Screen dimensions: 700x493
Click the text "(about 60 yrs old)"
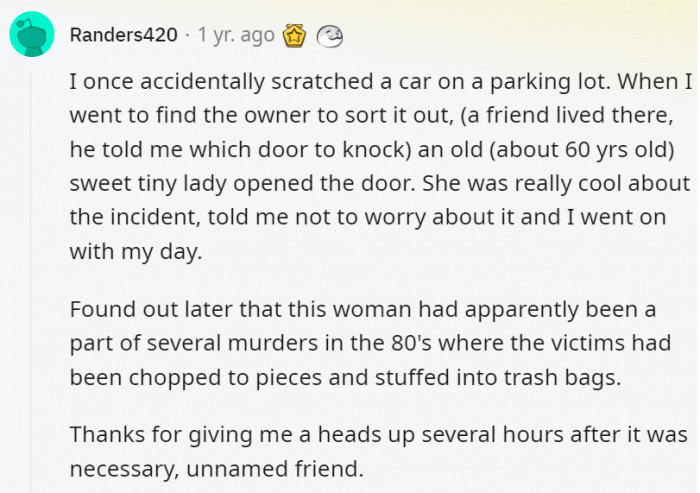582,150
